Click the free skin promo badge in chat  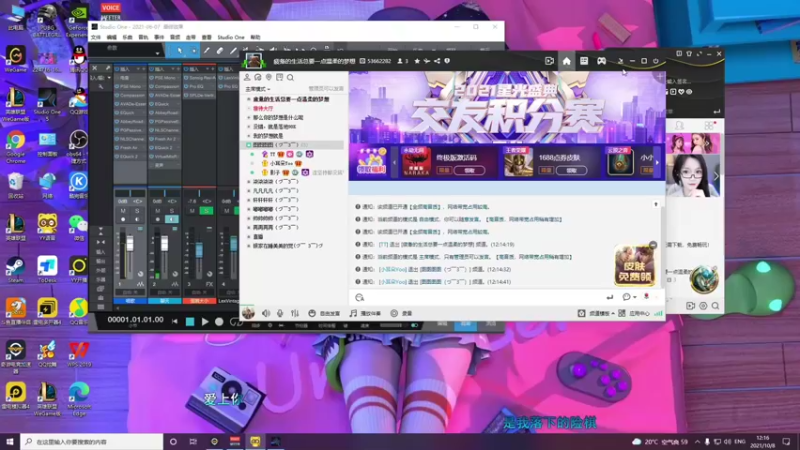[x=635, y=265]
